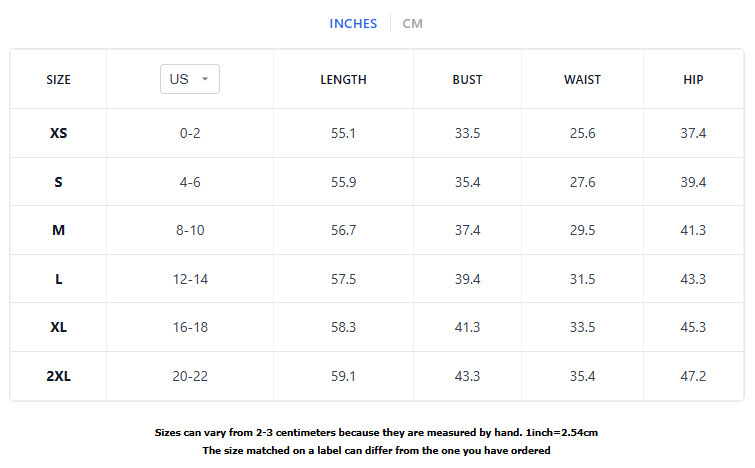Switch to the CM unit tab

412,24
